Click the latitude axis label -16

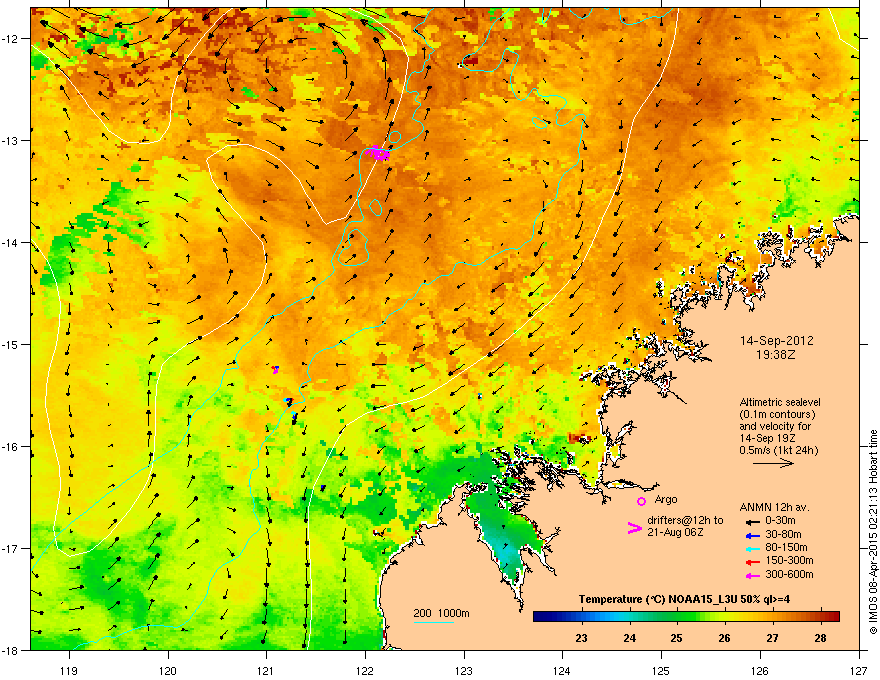click(x=10, y=447)
